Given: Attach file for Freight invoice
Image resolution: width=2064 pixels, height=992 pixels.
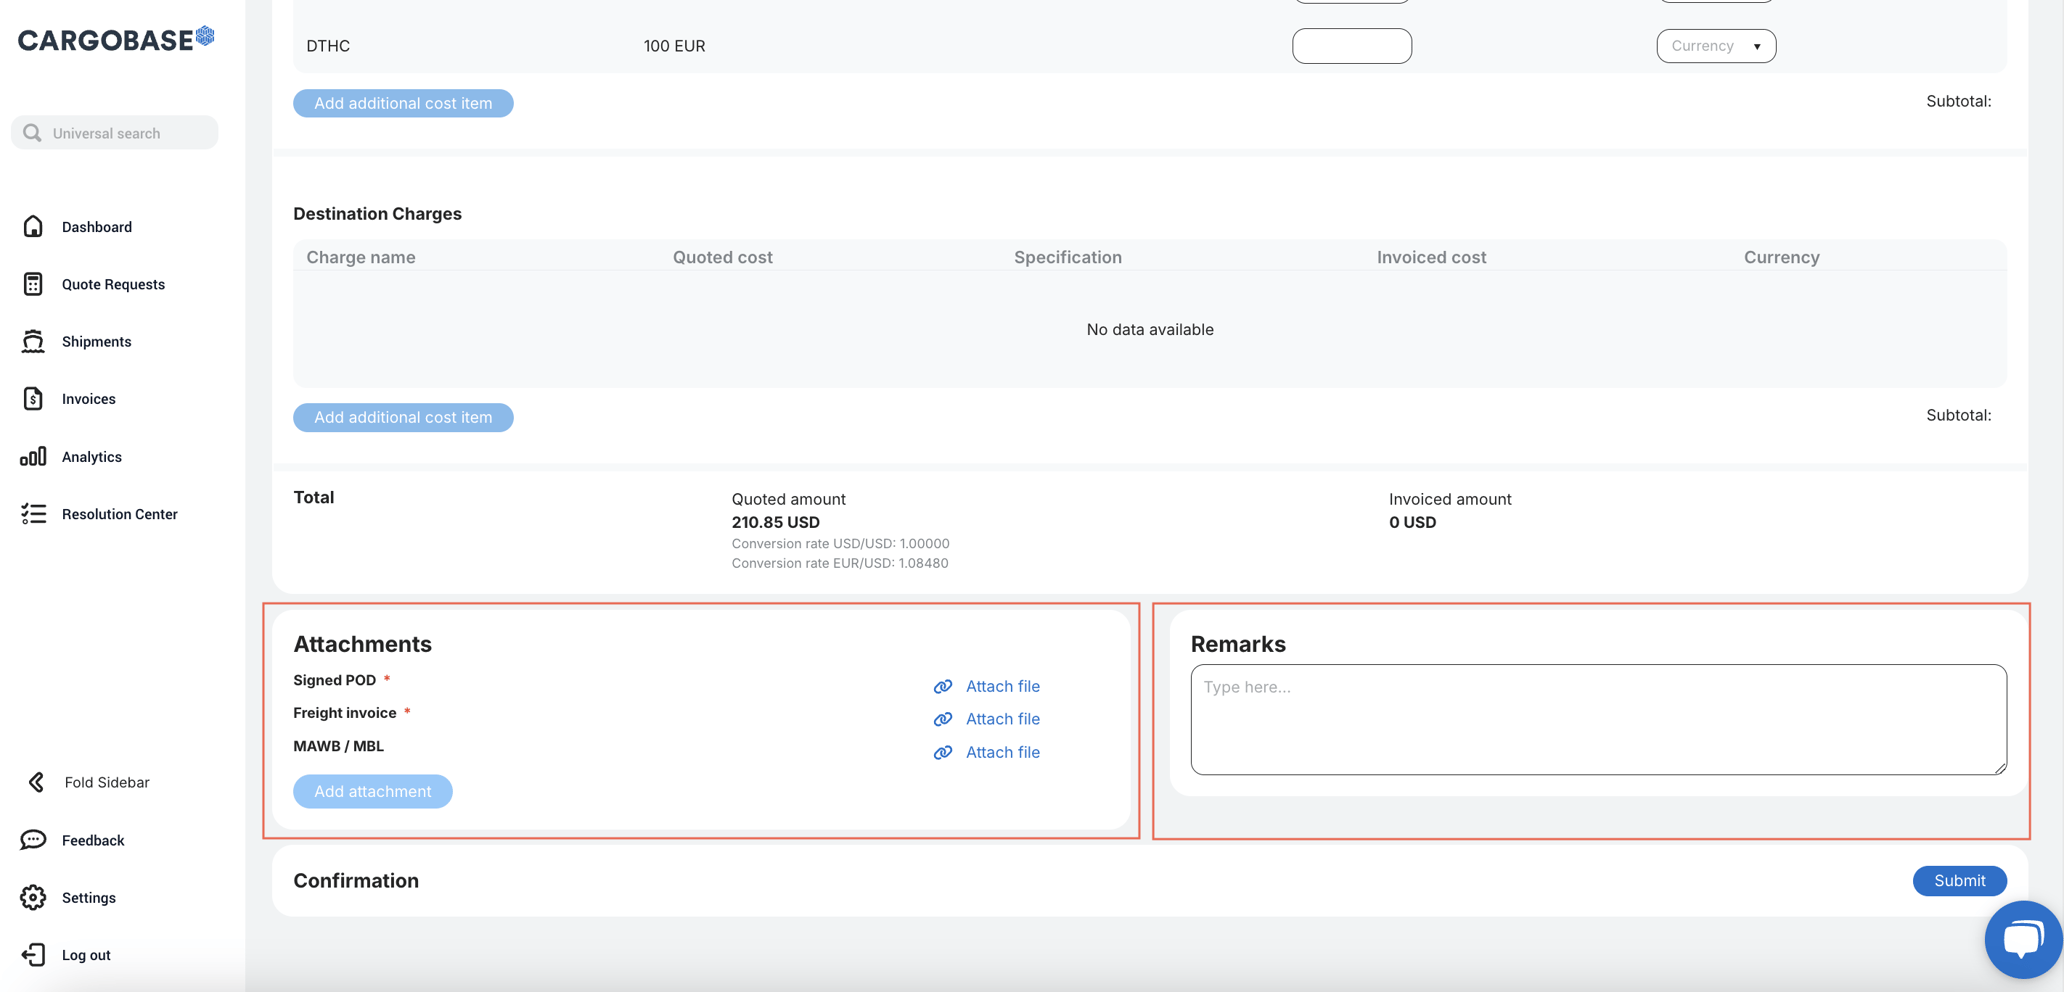Looking at the screenshot, I should click(x=1002, y=718).
